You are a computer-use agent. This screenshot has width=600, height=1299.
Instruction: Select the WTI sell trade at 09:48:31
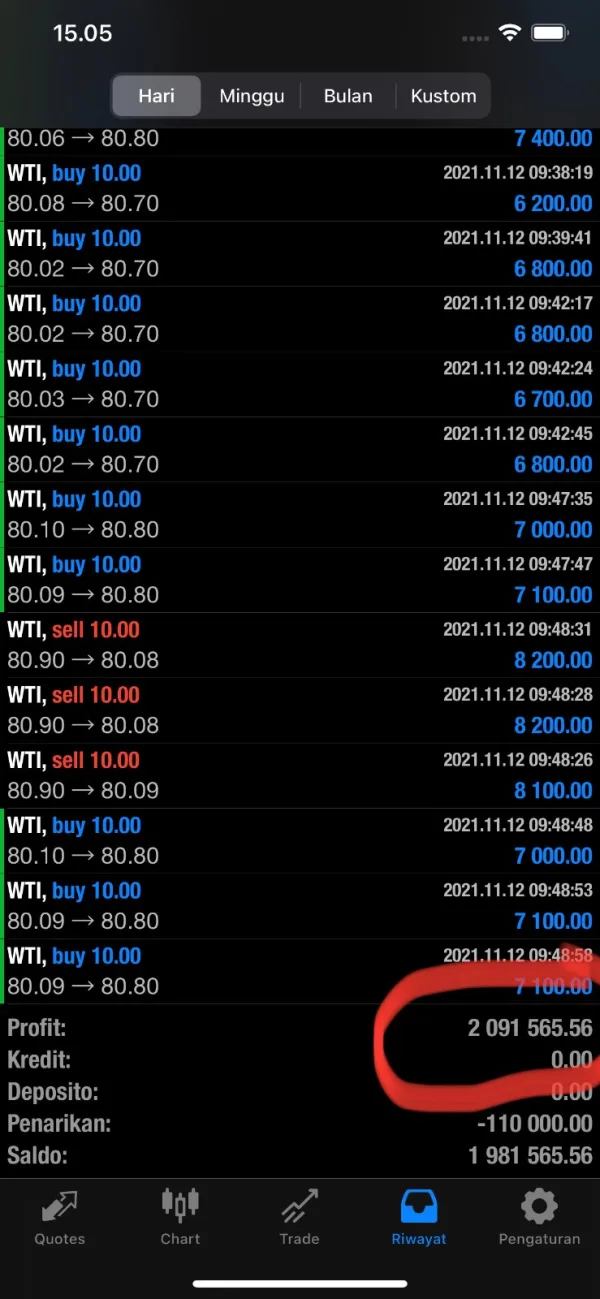pos(300,645)
